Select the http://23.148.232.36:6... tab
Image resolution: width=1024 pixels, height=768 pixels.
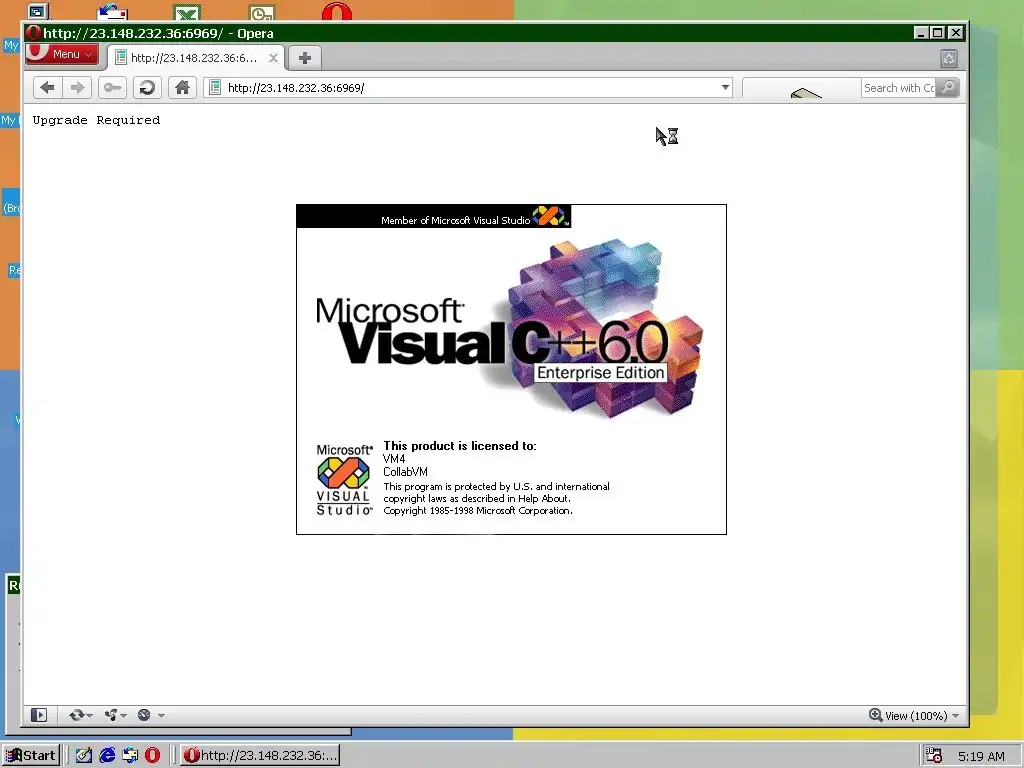click(195, 57)
